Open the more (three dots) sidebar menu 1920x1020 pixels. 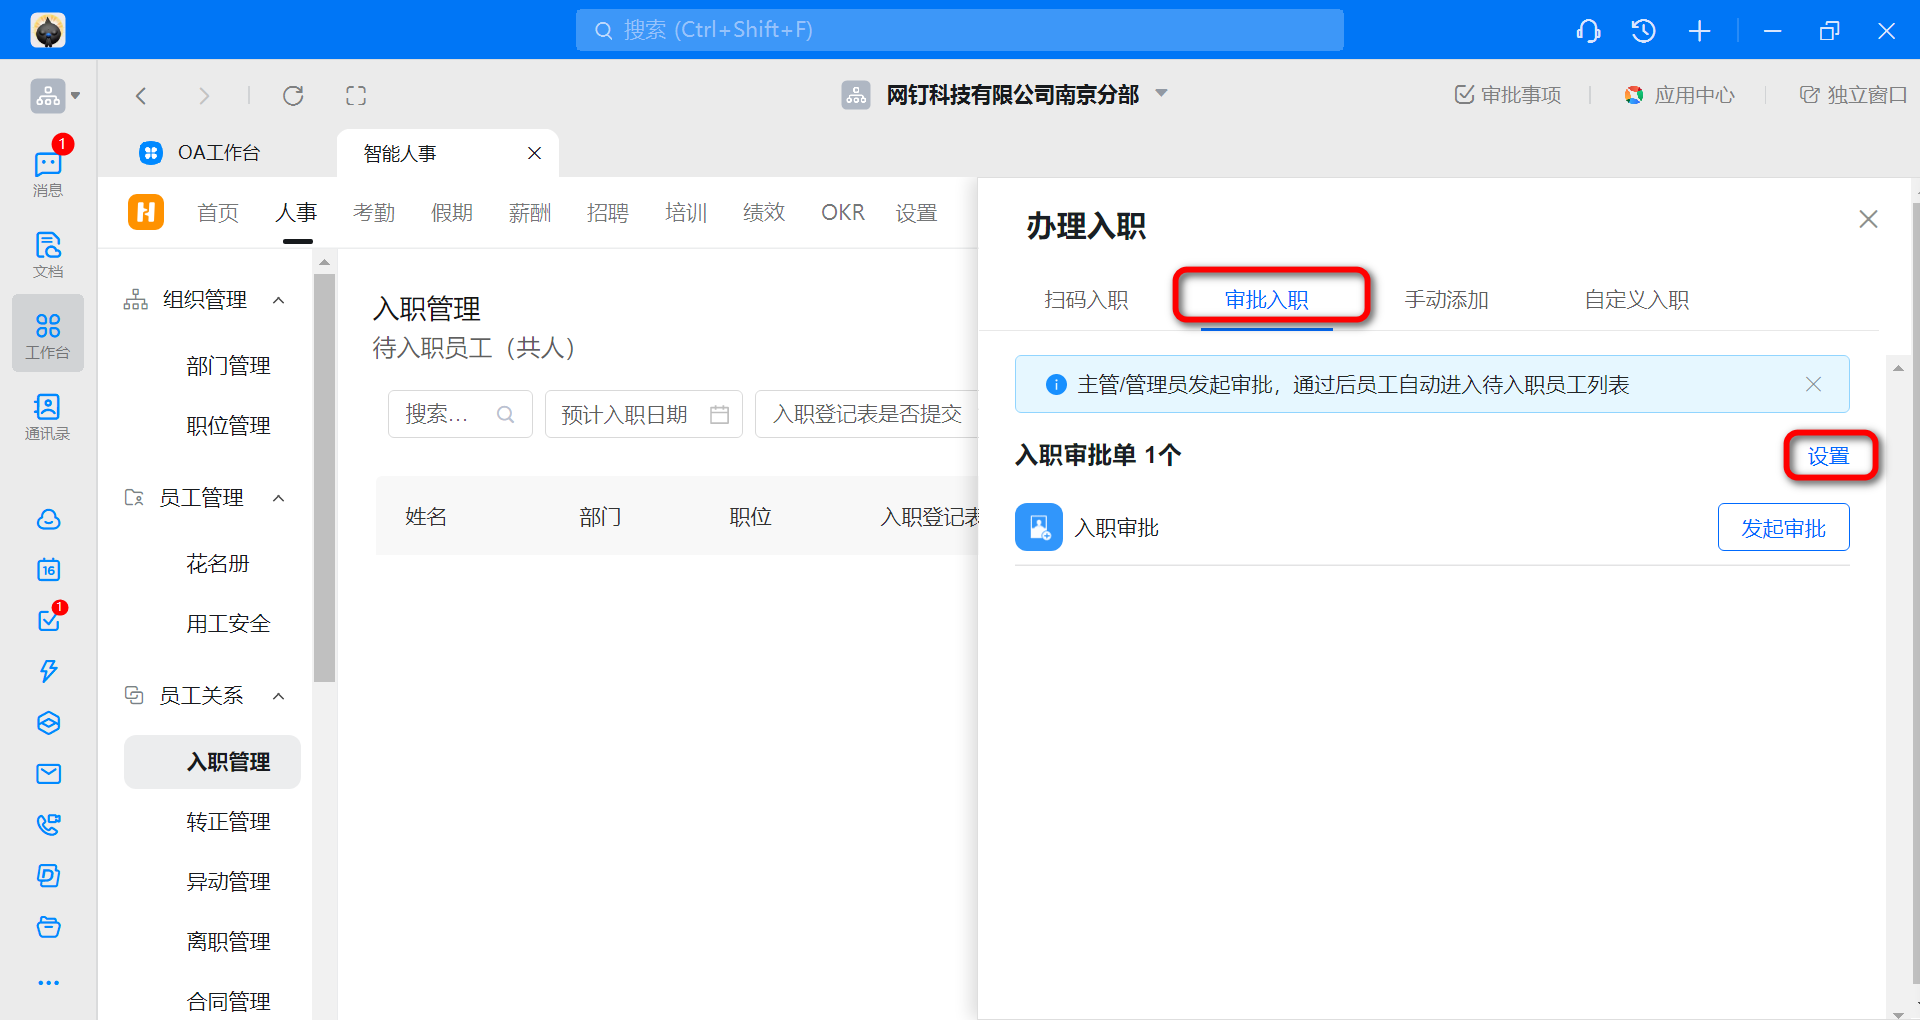[x=48, y=983]
